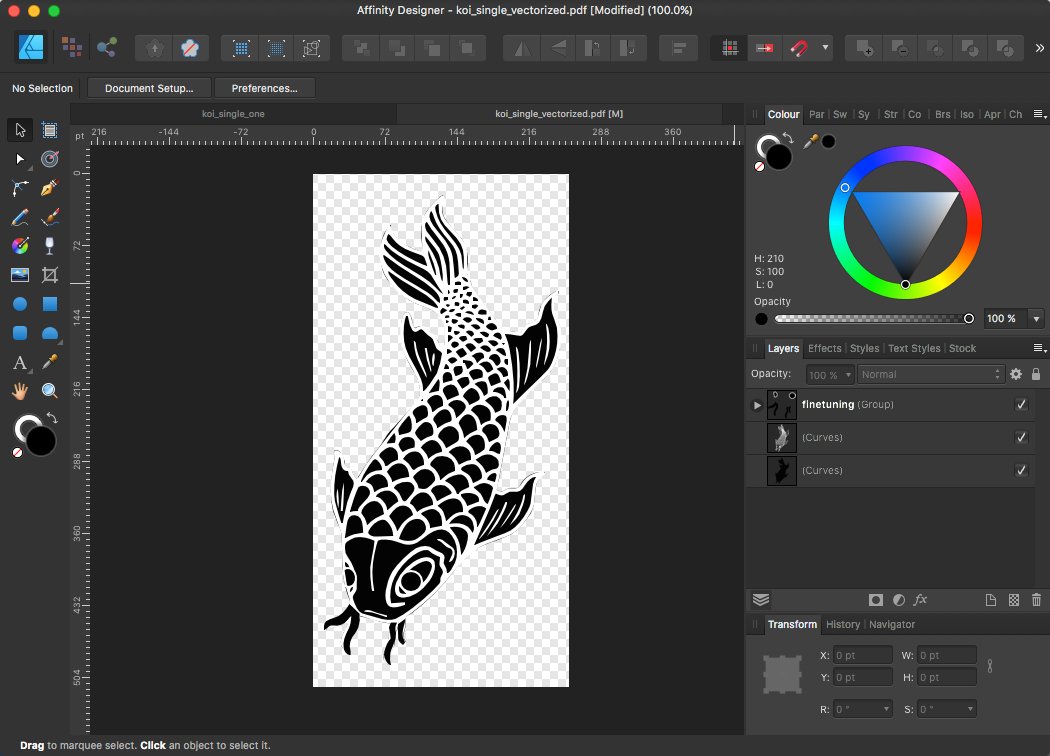The width and height of the screenshot is (1050, 756).
Task: Select the Node tool
Action: 18,159
